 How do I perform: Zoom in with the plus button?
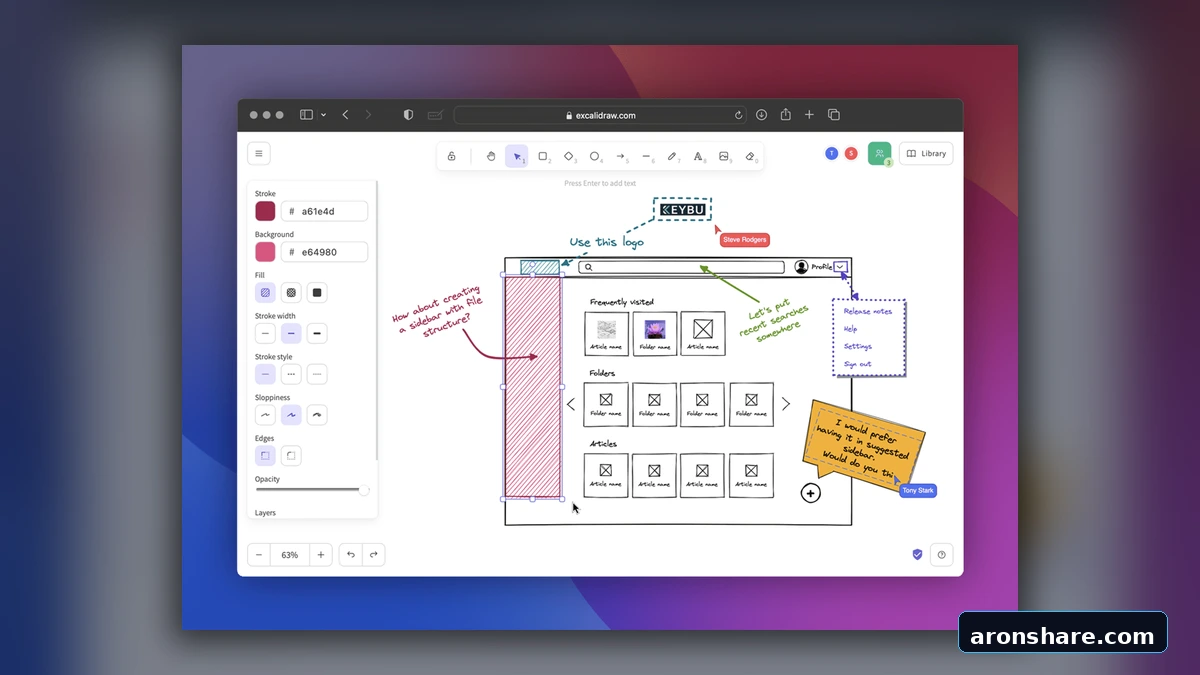coord(320,554)
